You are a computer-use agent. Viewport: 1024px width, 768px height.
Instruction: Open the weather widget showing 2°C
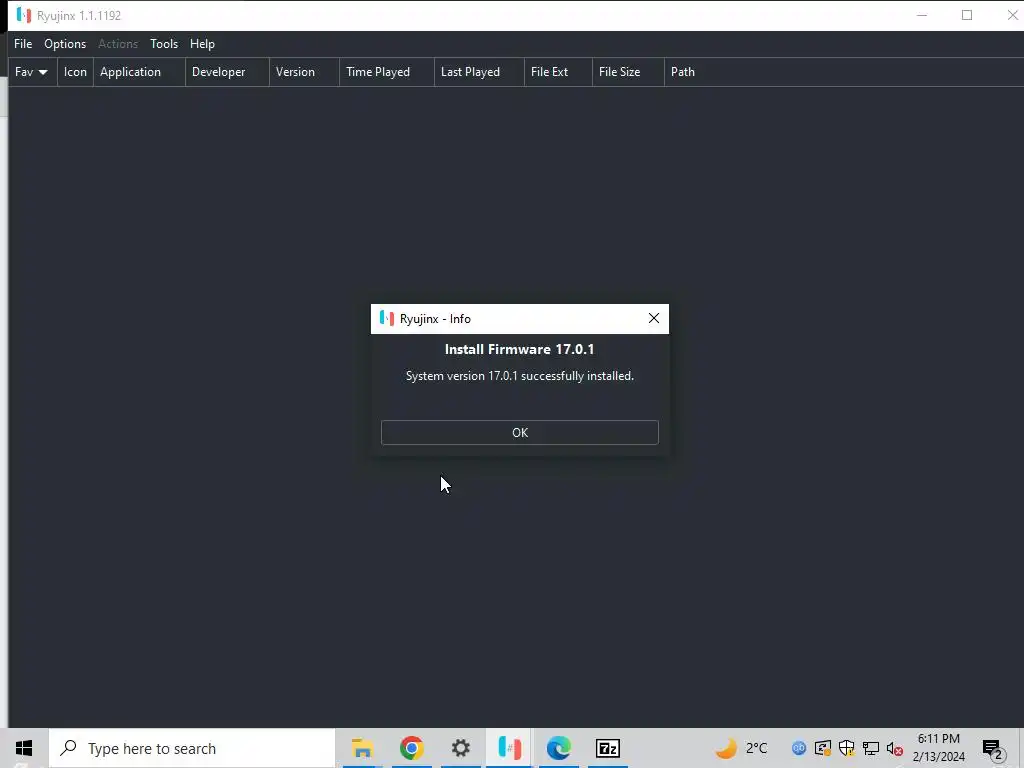742,748
